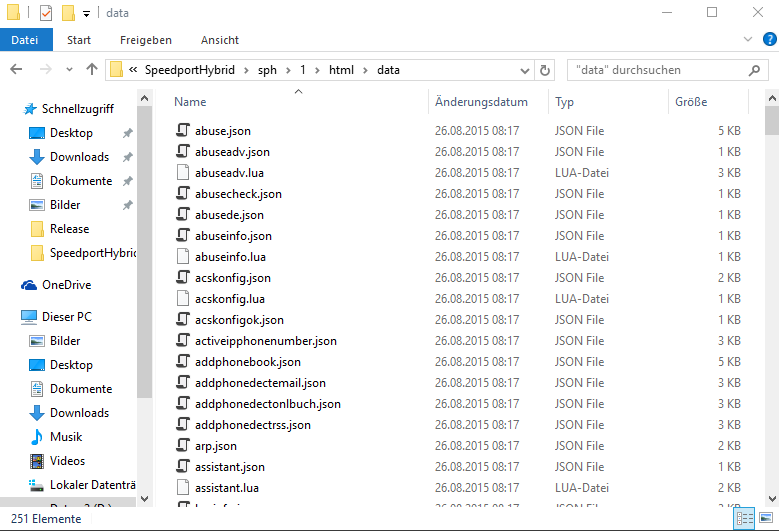Expand the ribbon with the chevron
Viewport: 779px width, 531px height.
coord(748,39)
